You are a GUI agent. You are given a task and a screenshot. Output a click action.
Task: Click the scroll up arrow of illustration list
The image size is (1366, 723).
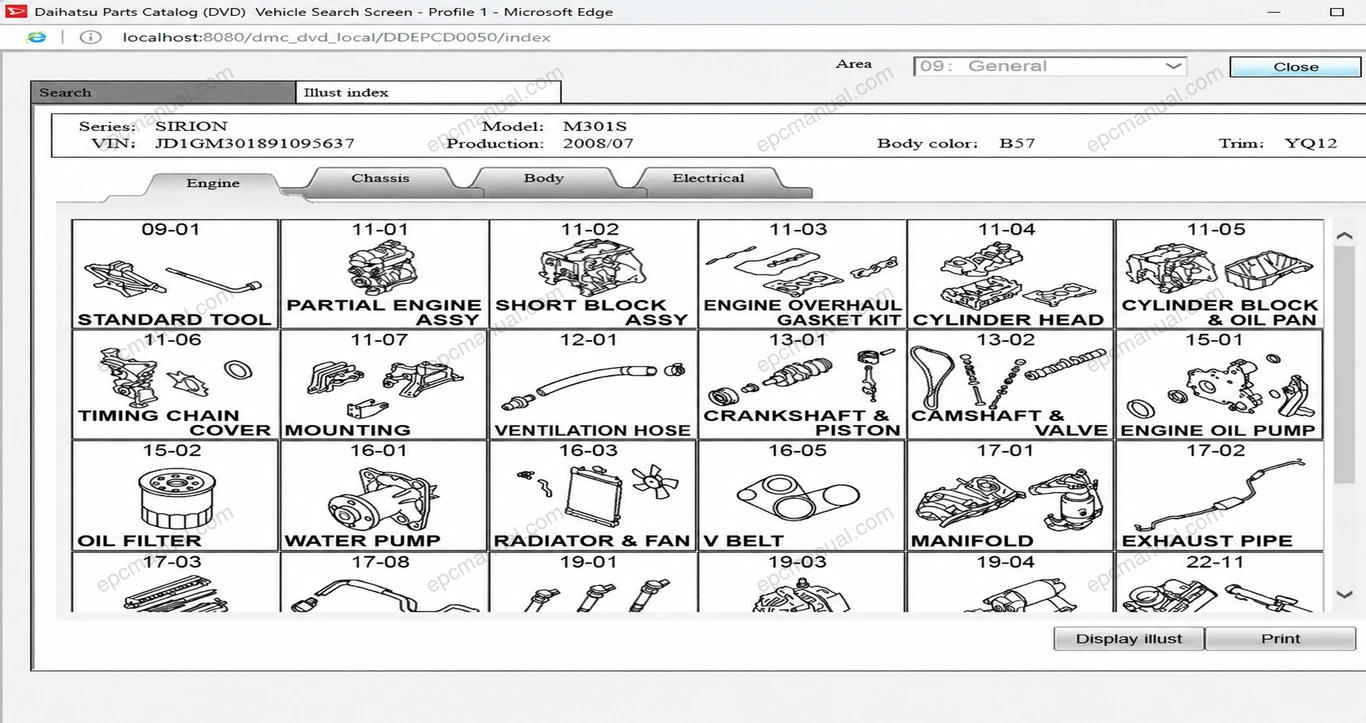pyautogui.click(x=1345, y=235)
